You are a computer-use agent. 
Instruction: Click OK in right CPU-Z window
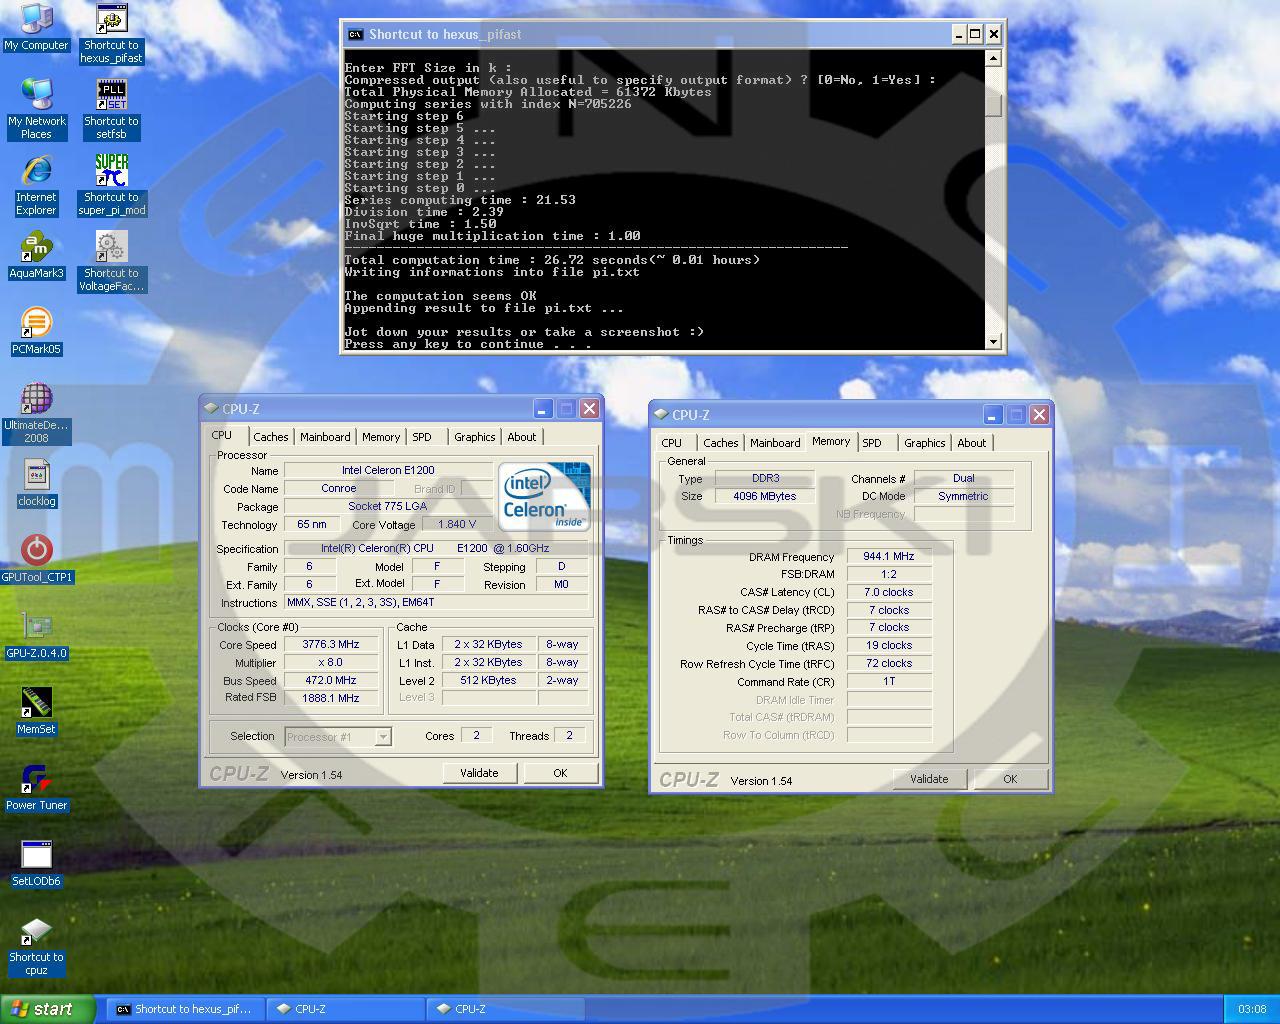(x=1010, y=779)
